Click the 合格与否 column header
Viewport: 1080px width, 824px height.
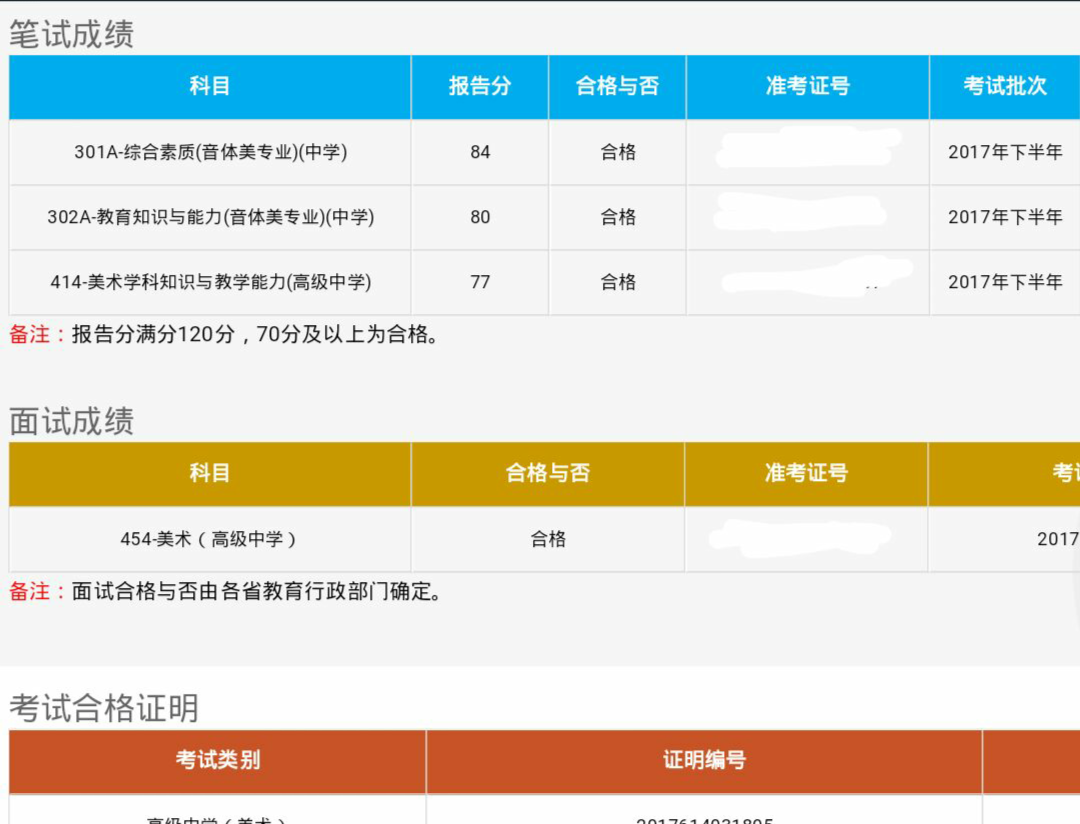pyautogui.click(x=616, y=87)
